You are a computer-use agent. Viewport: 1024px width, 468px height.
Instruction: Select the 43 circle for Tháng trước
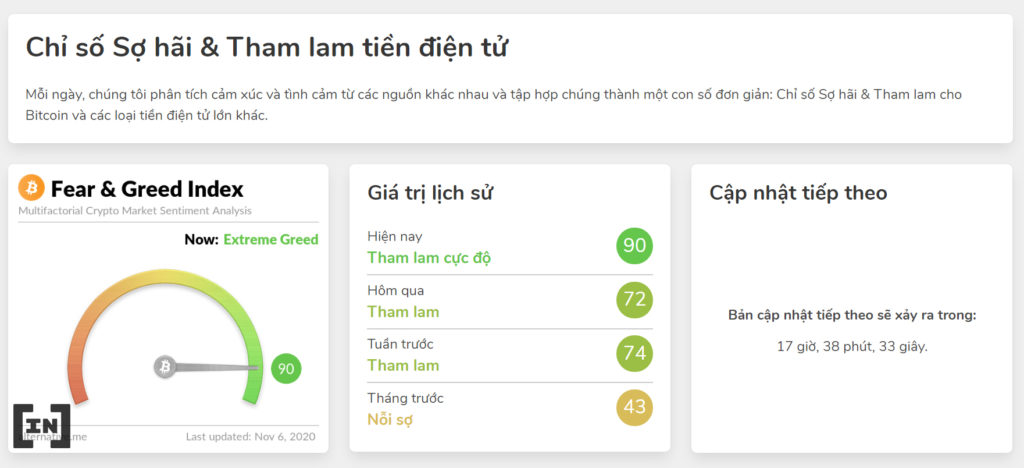tap(634, 407)
